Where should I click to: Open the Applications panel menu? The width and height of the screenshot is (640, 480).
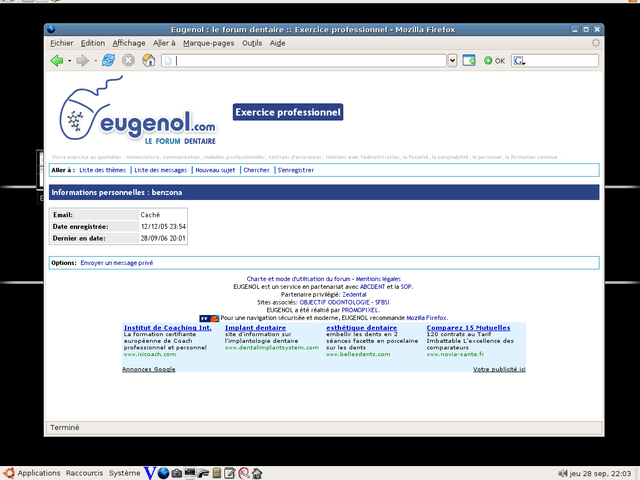point(39,473)
